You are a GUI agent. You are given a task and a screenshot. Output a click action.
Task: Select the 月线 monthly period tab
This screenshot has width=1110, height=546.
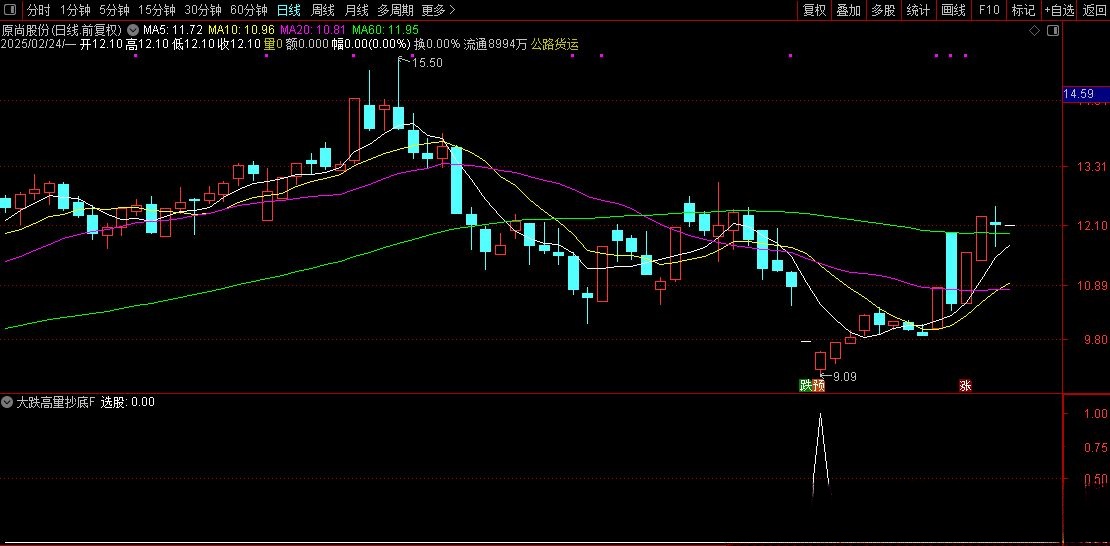(x=356, y=10)
